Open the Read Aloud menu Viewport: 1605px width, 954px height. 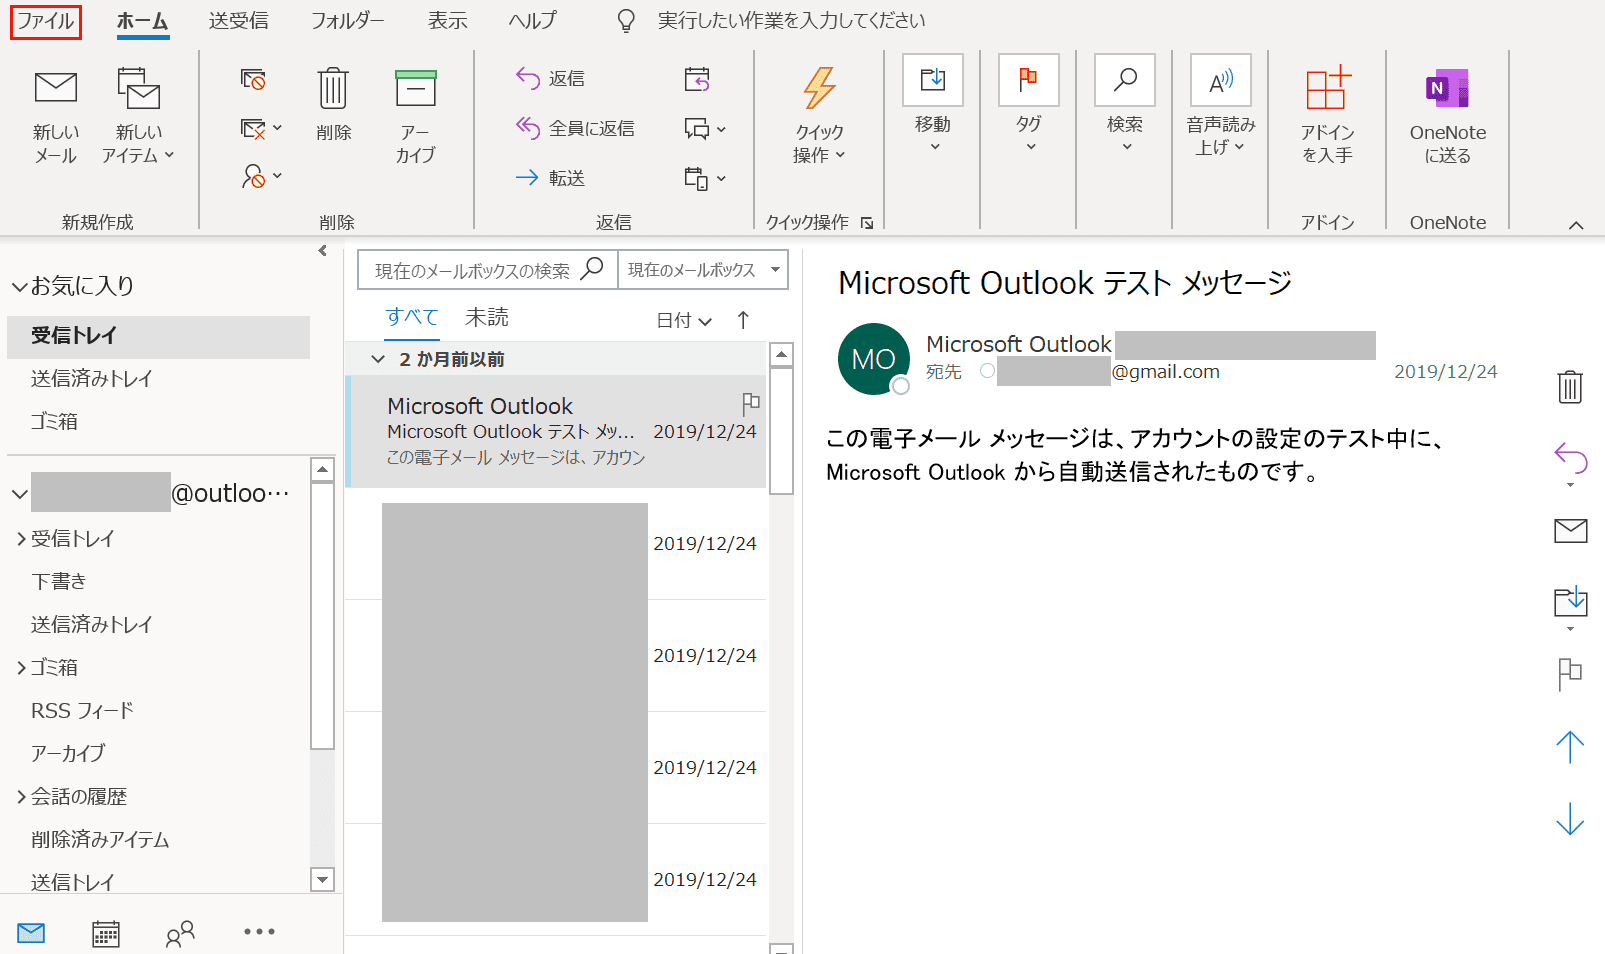coord(1220,106)
